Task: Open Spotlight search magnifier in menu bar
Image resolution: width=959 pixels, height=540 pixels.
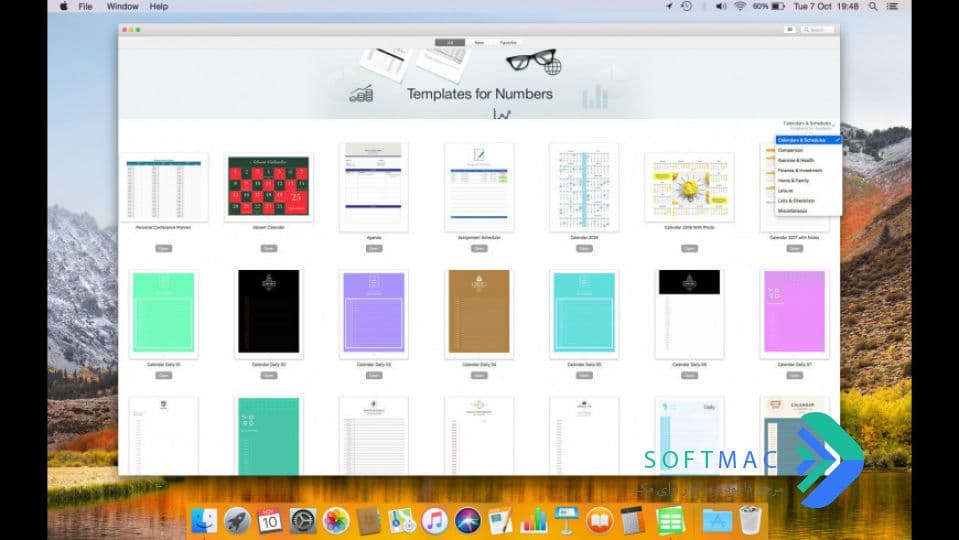Action: 873,6
